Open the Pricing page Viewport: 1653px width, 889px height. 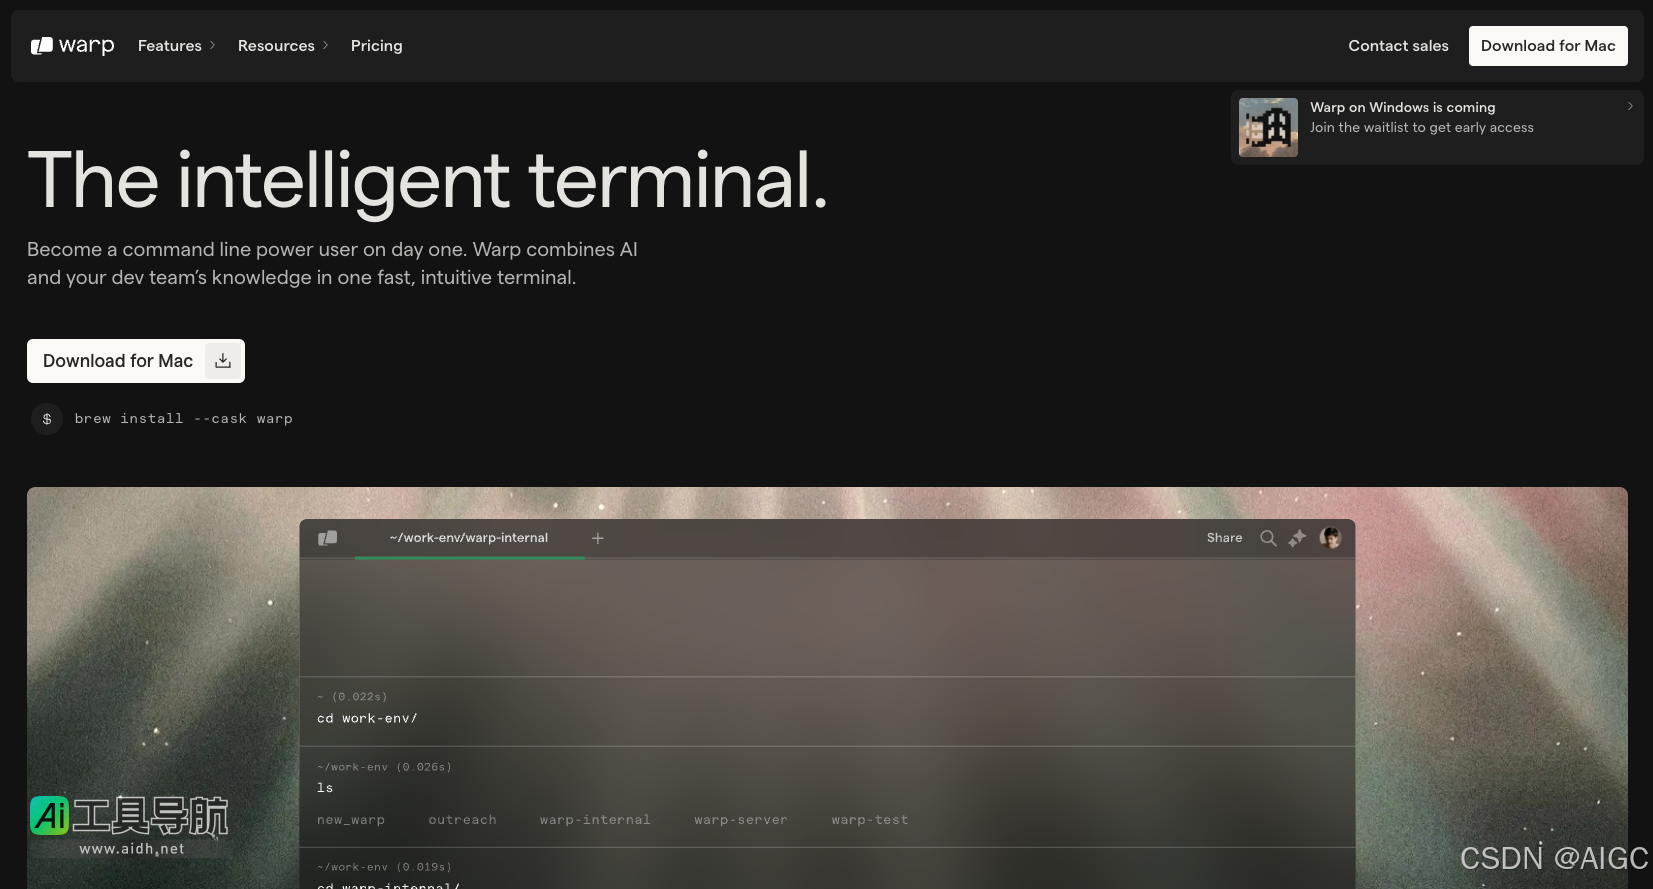(376, 46)
